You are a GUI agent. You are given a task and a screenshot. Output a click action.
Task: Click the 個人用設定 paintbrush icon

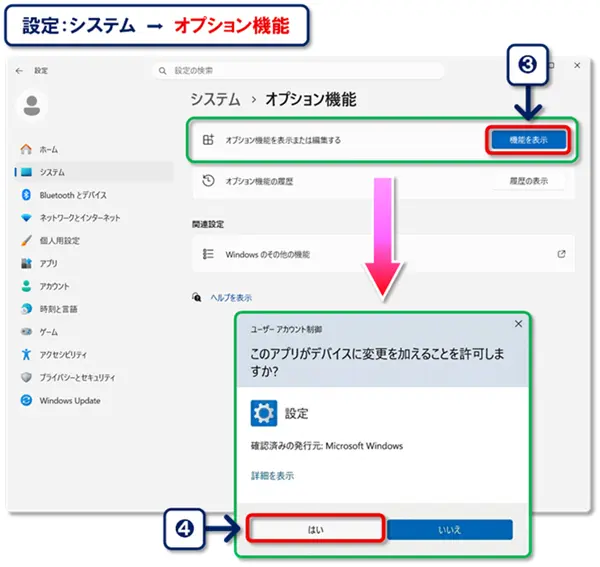tap(26, 241)
